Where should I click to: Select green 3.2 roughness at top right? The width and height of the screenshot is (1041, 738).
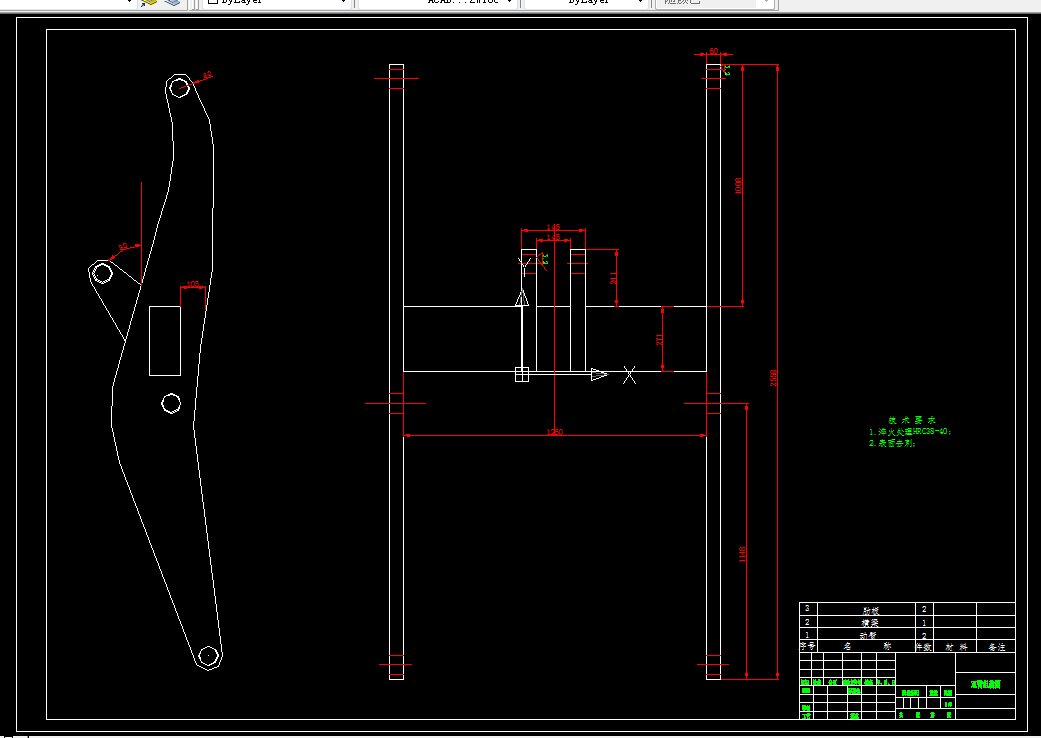coord(727,70)
